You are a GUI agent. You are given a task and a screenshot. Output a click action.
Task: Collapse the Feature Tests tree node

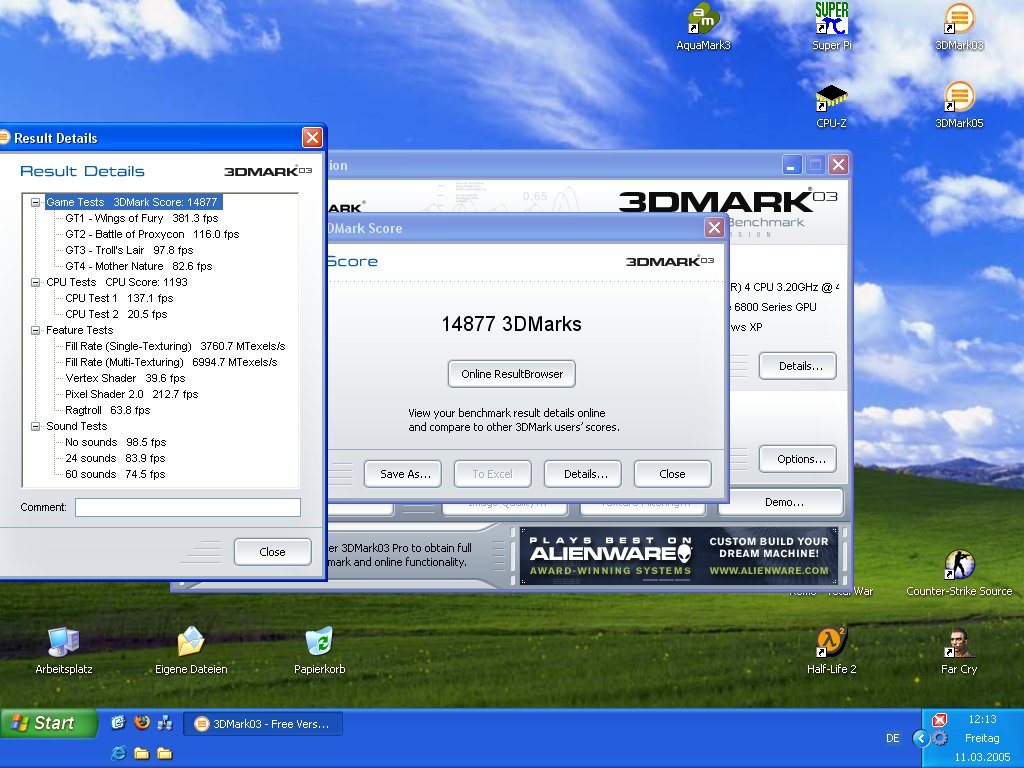[x=35, y=330]
